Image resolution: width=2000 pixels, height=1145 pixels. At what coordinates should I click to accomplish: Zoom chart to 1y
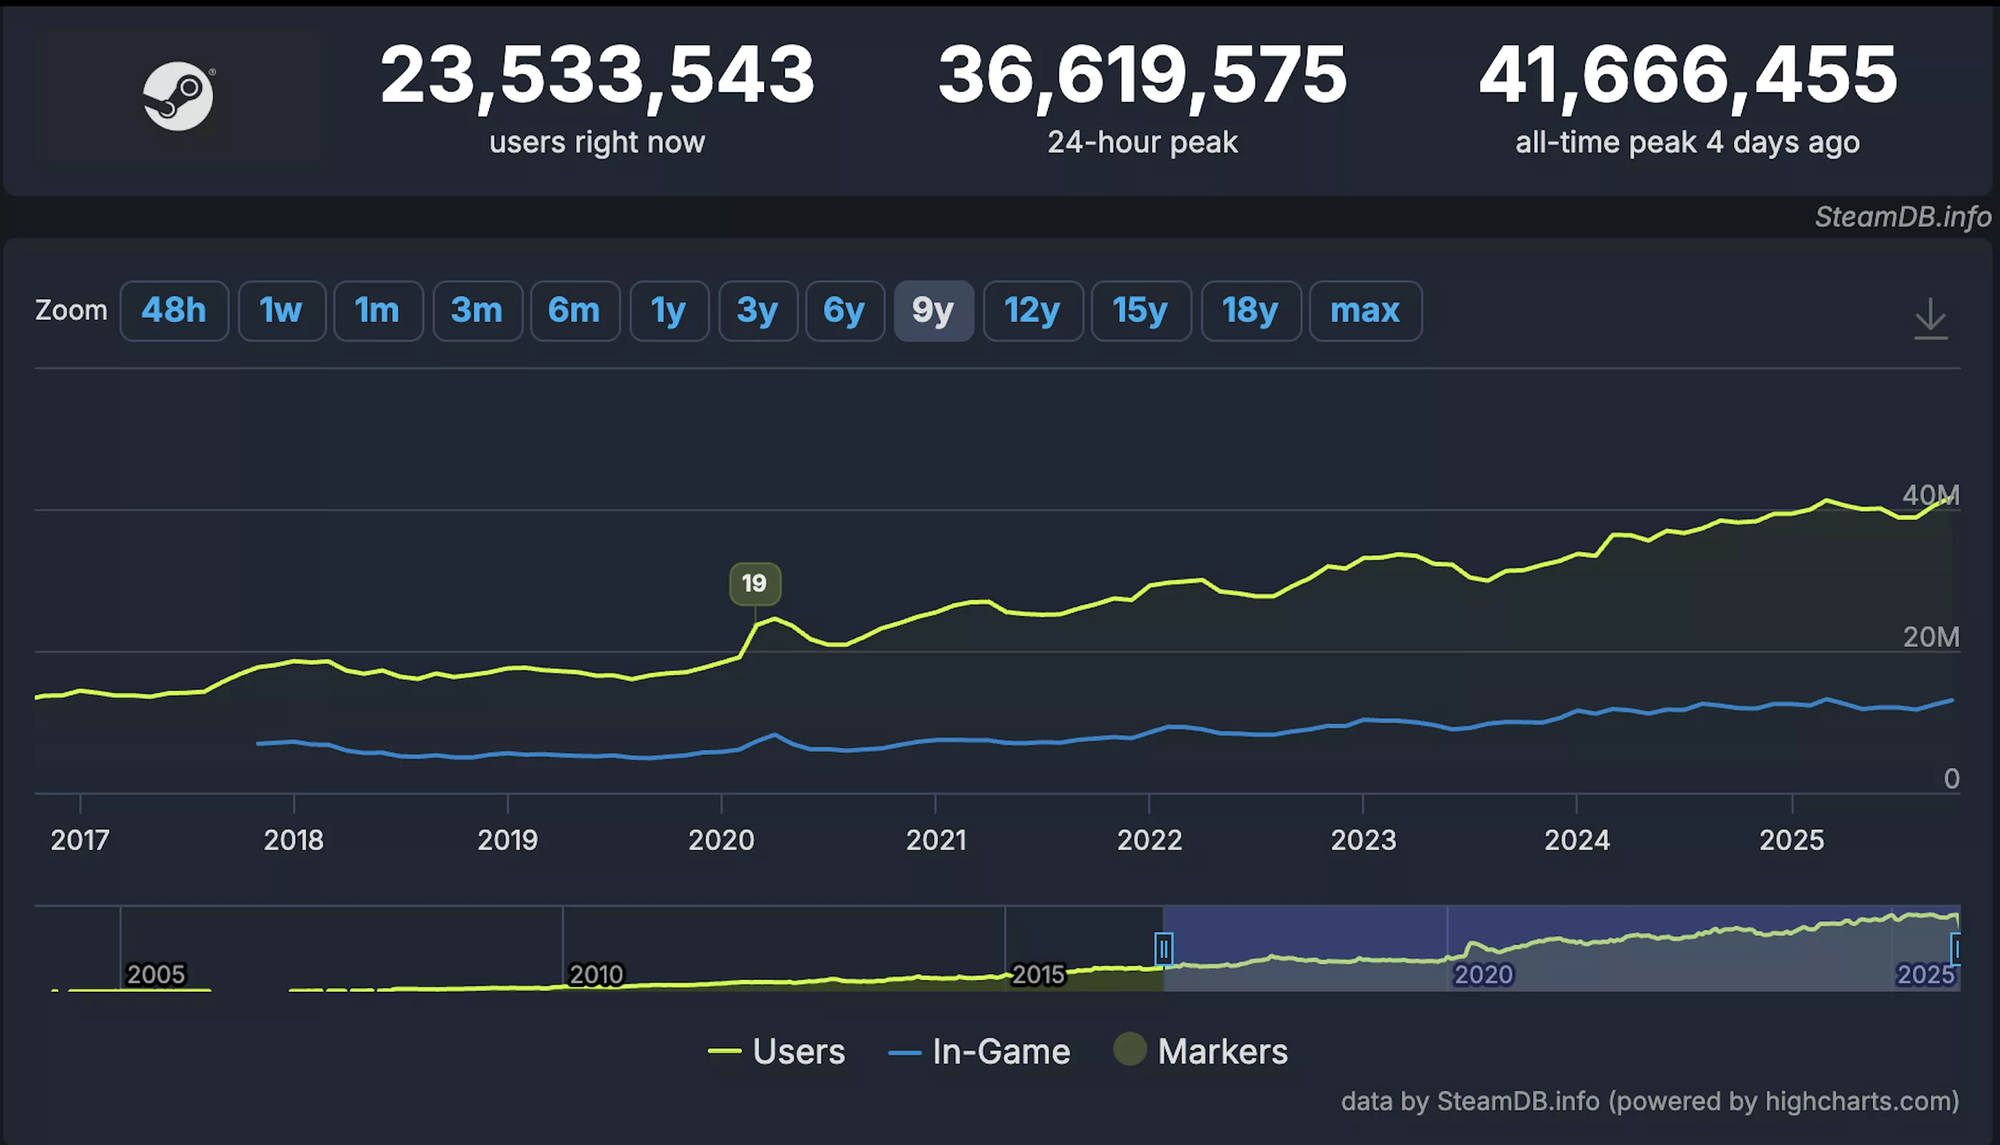pyautogui.click(x=669, y=311)
